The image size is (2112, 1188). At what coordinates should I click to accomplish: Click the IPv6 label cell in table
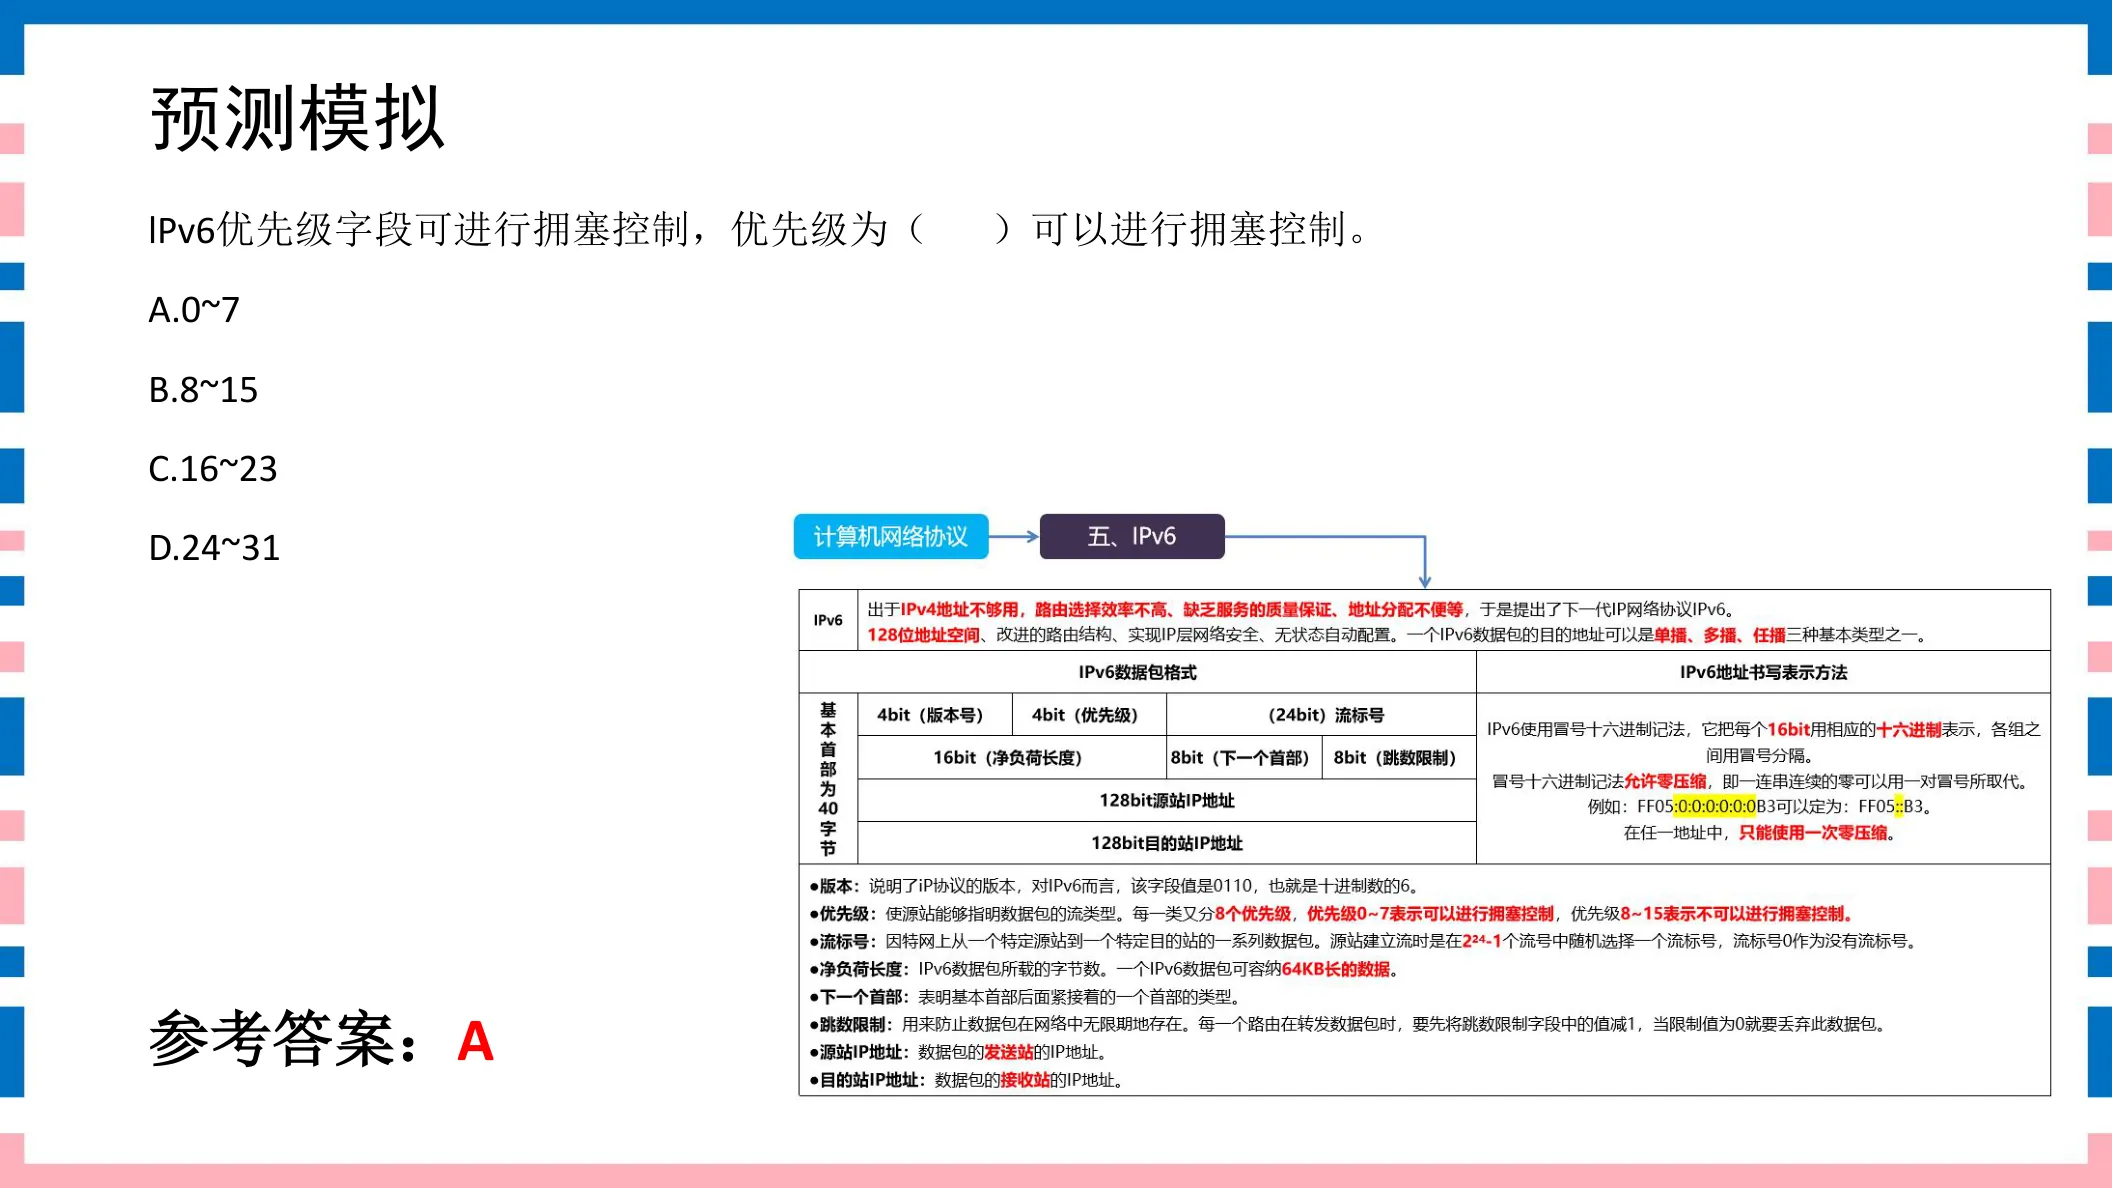pos(828,620)
